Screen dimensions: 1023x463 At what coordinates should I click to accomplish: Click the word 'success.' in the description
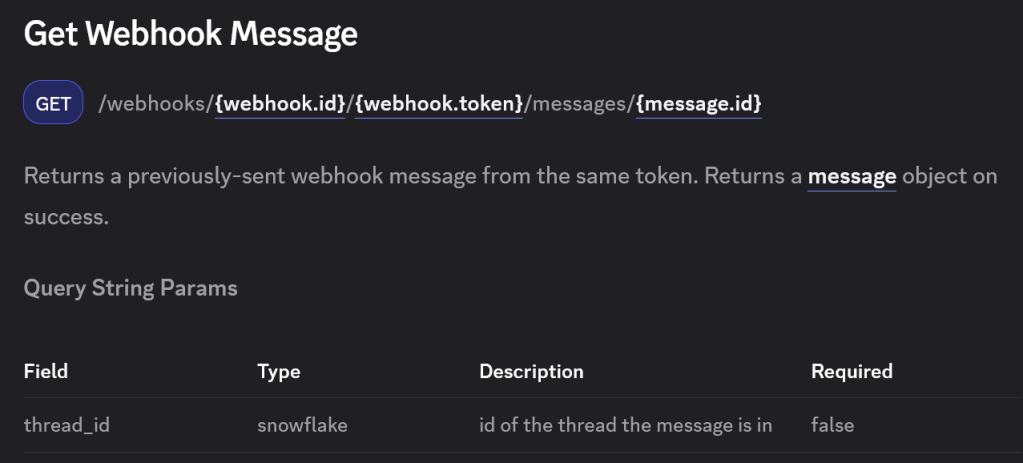(x=66, y=216)
